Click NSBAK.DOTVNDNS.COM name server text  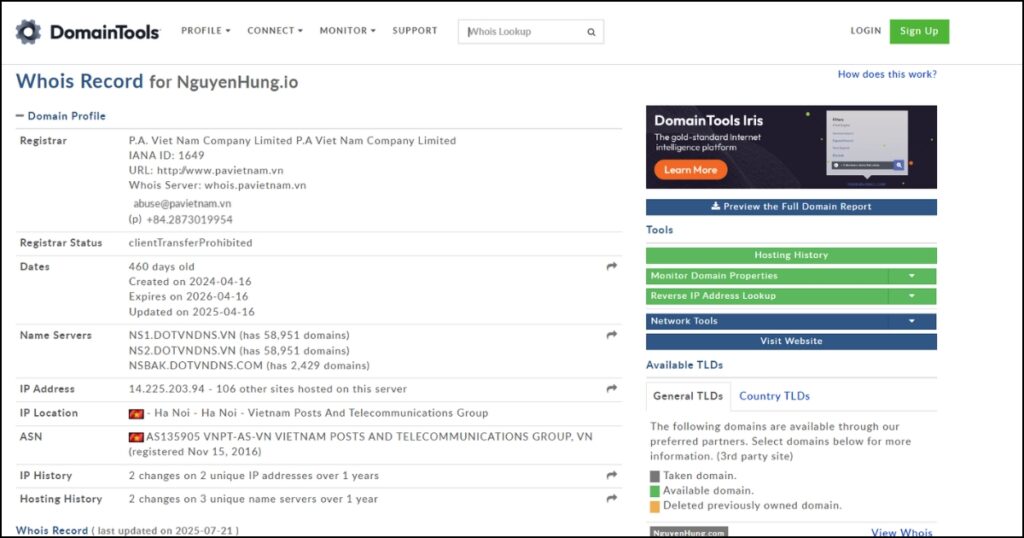(196, 366)
